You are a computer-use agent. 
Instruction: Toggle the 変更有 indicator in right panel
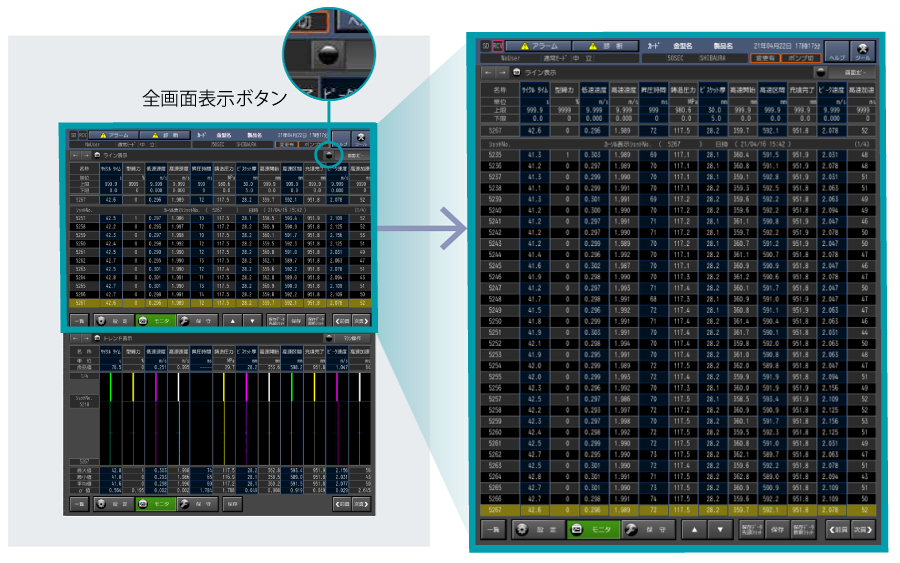click(766, 59)
